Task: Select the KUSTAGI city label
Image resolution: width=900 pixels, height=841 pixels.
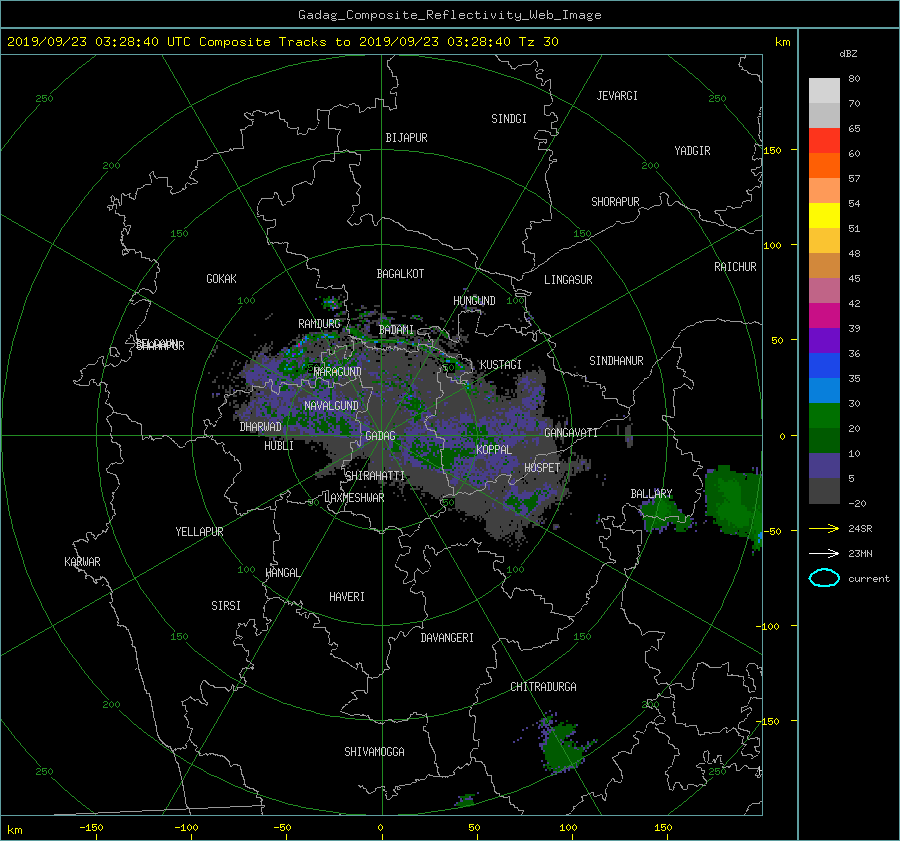Action: 501,365
